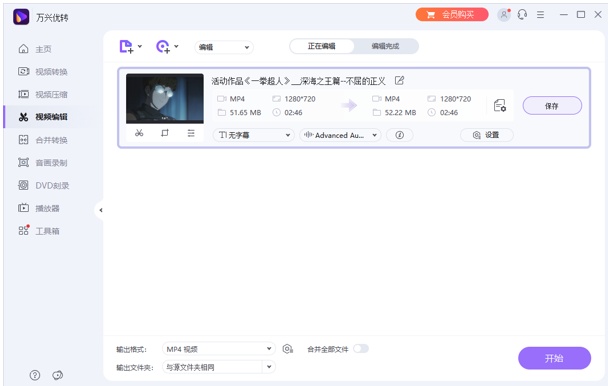
Task: Open the 输出格式 MP4 视频 dropdown
Action: (x=219, y=349)
